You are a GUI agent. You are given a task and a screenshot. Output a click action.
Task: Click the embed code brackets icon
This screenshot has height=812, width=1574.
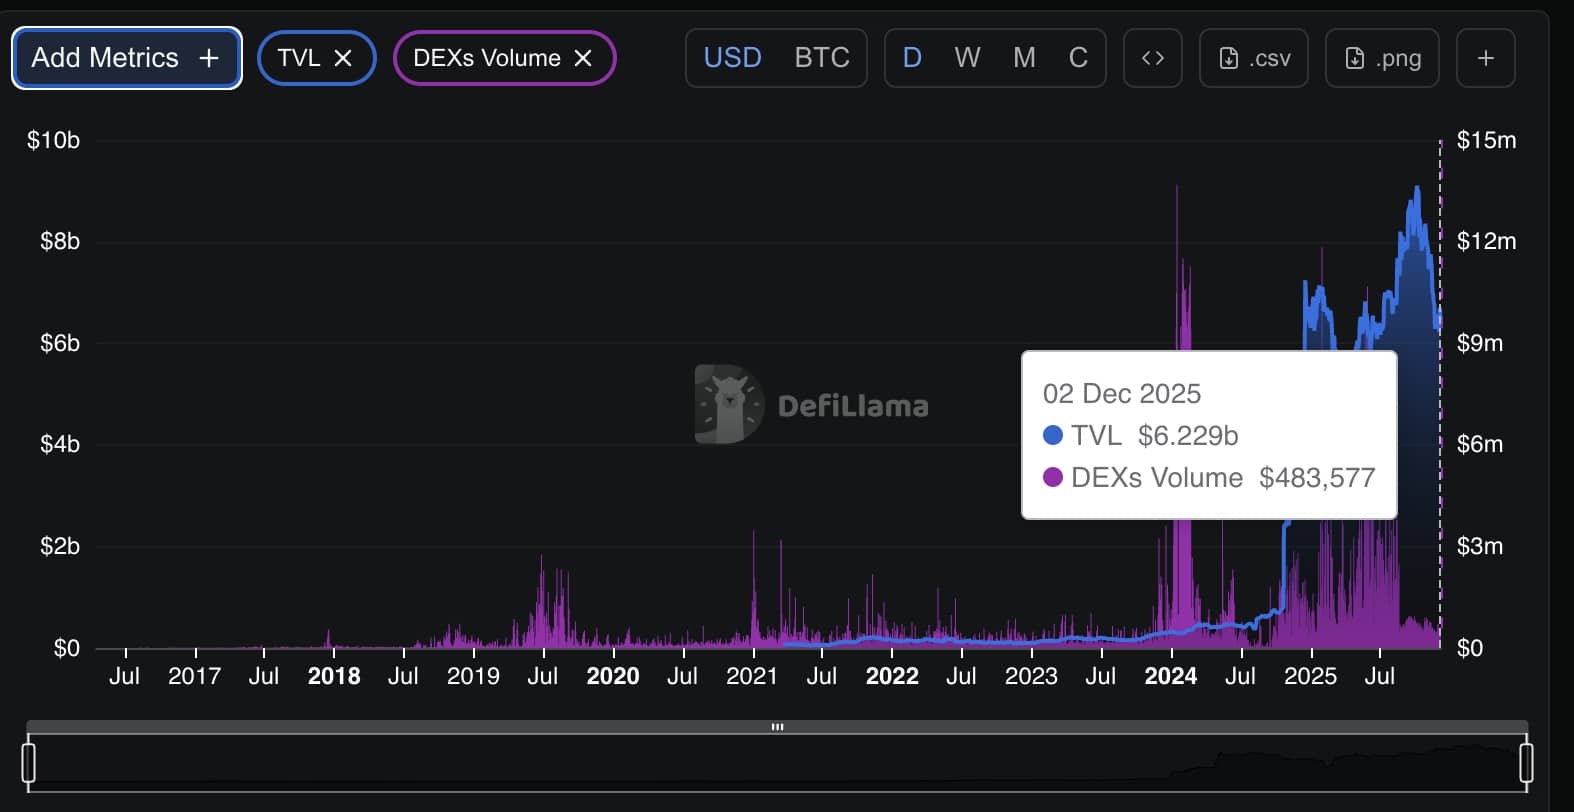(x=1152, y=58)
